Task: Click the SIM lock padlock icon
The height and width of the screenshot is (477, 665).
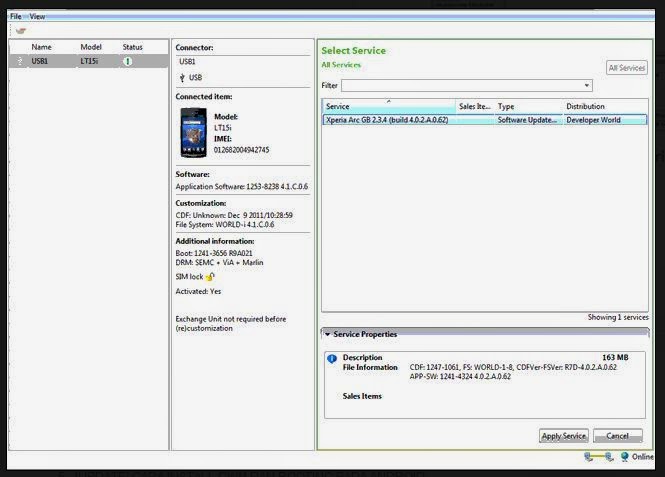Action: [x=211, y=276]
